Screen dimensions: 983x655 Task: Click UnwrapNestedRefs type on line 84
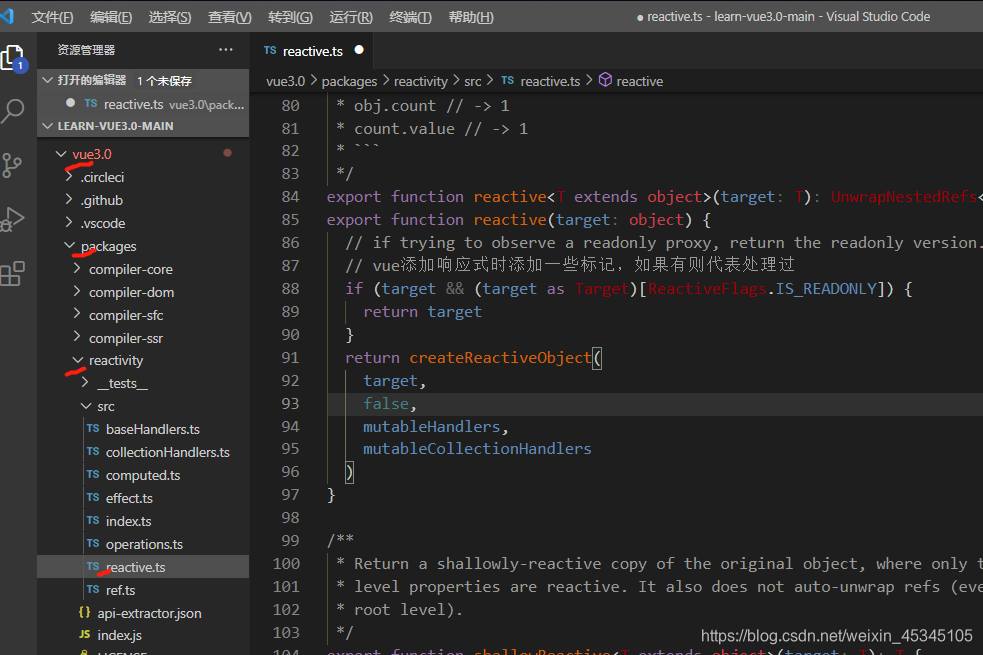pyautogui.click(x=903, y=197)
